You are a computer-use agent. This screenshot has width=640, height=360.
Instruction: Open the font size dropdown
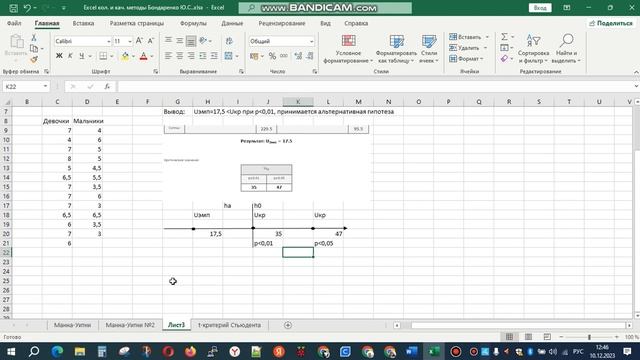coord(130,41)
